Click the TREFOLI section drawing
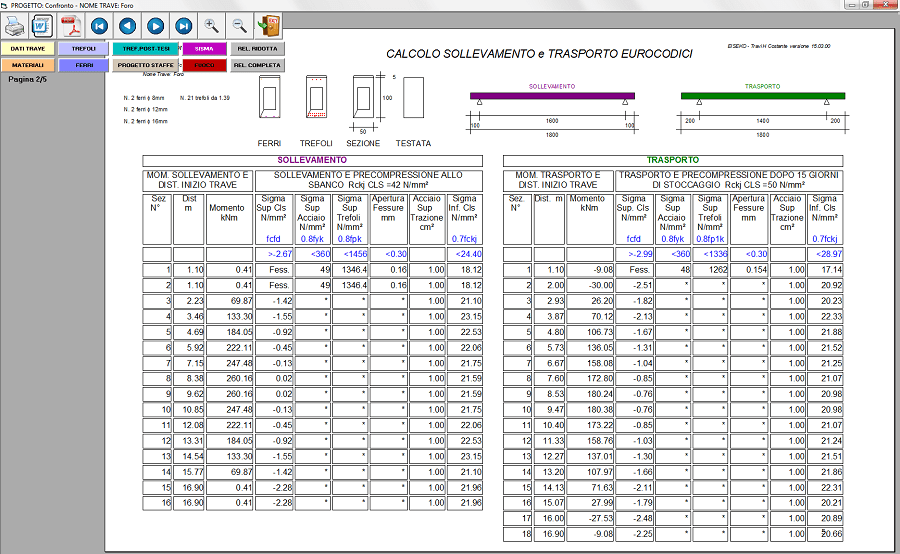 pos(316,97)
